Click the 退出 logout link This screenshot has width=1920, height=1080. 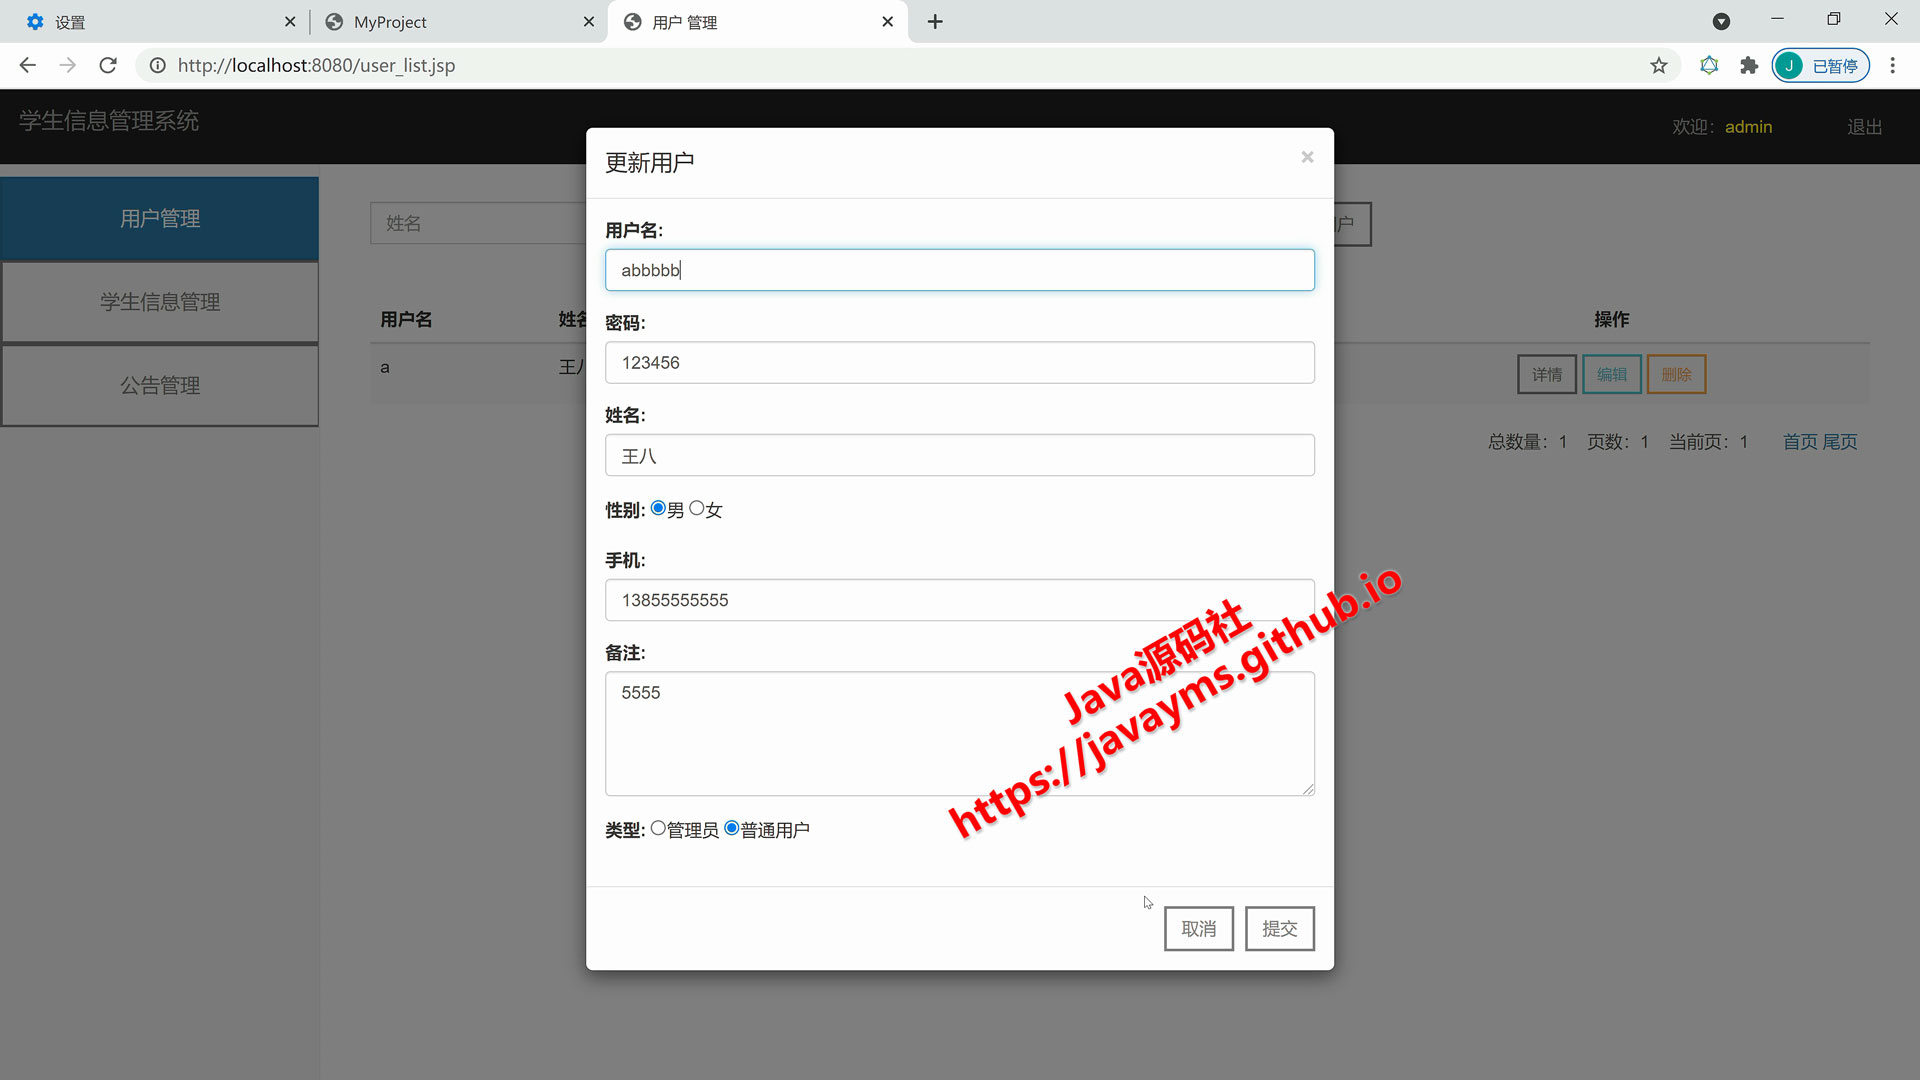pyautogui.click(x=1865, y=127)
